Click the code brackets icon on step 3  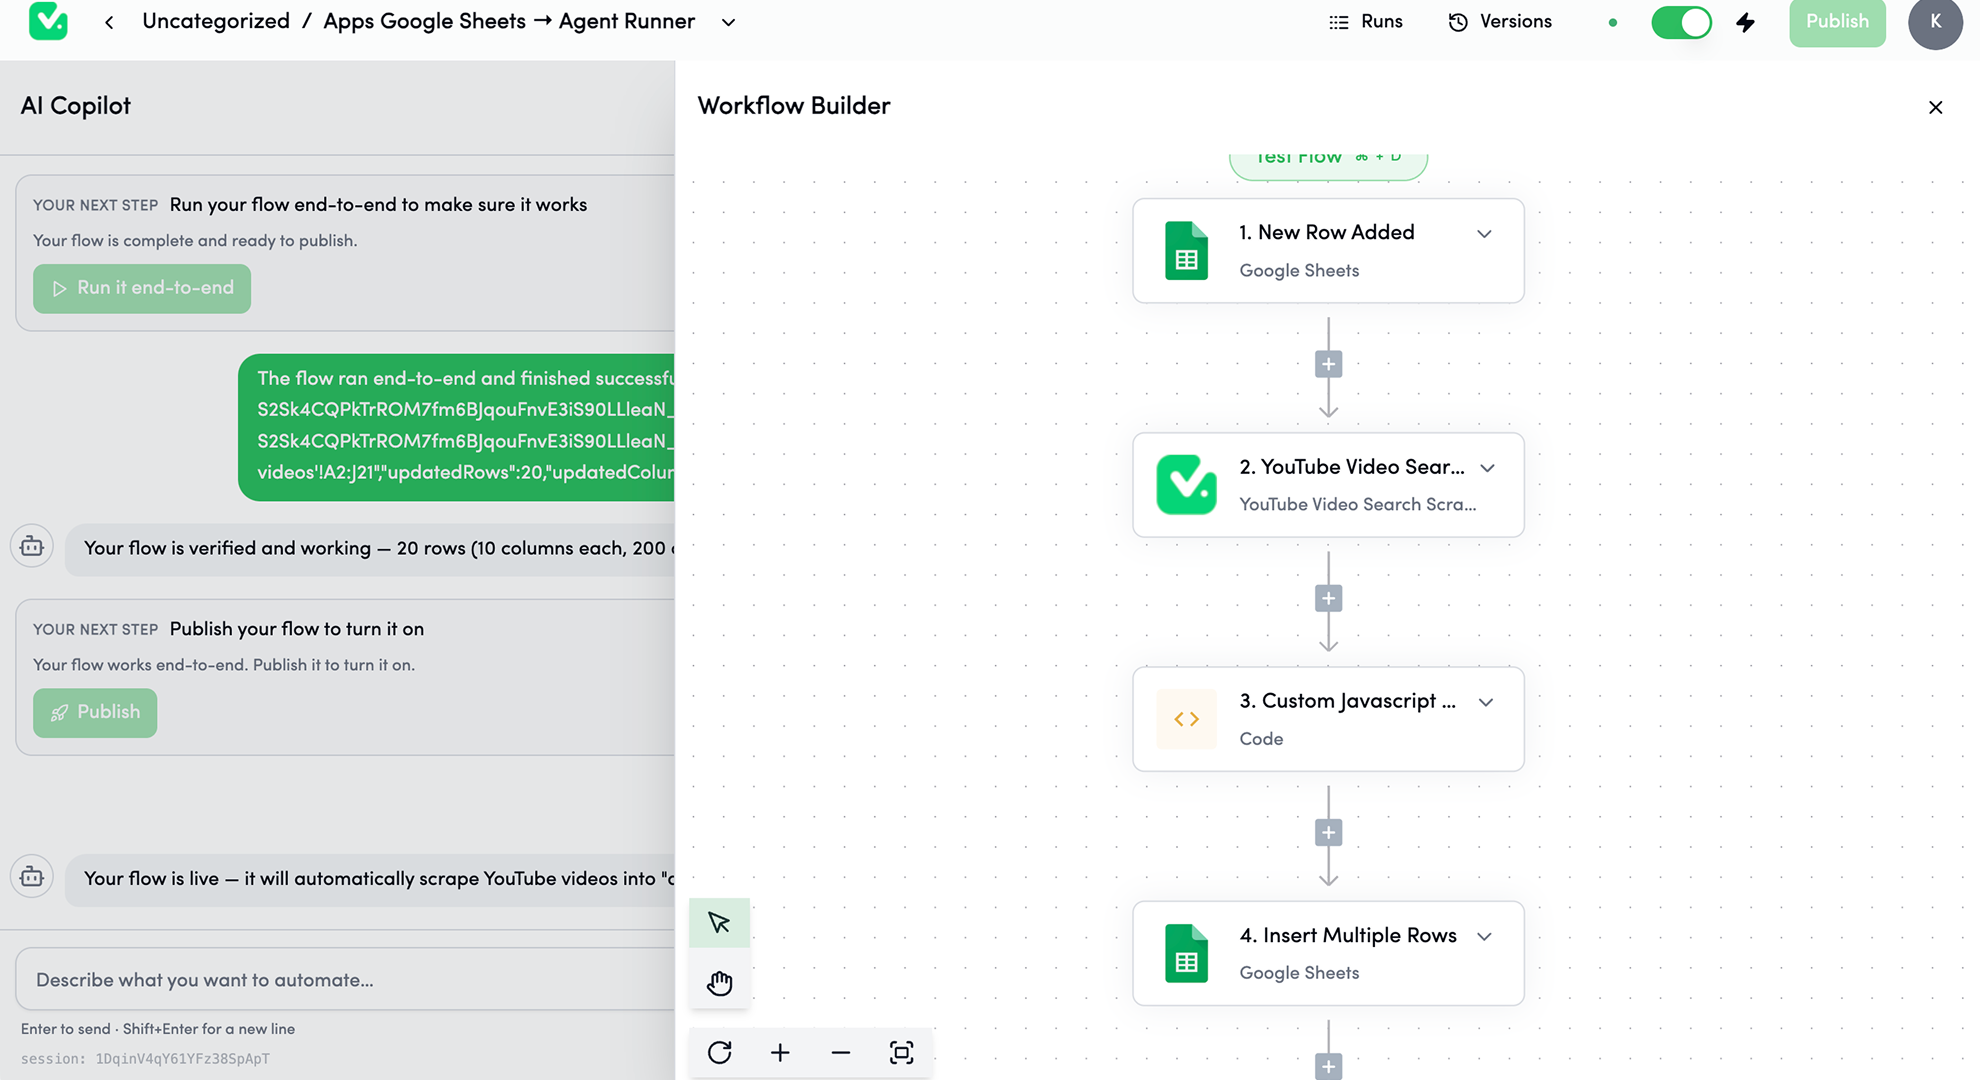tap(1186, 719)
